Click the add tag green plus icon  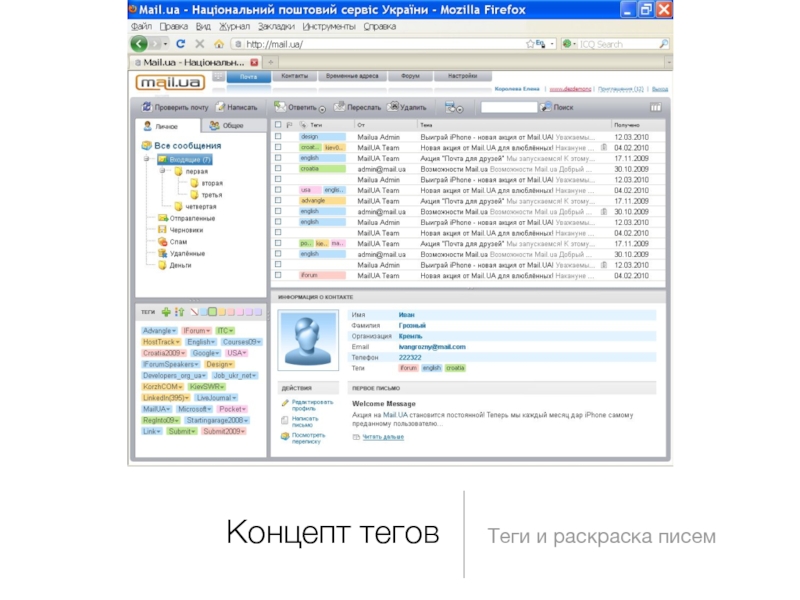[x=166, y=312]
